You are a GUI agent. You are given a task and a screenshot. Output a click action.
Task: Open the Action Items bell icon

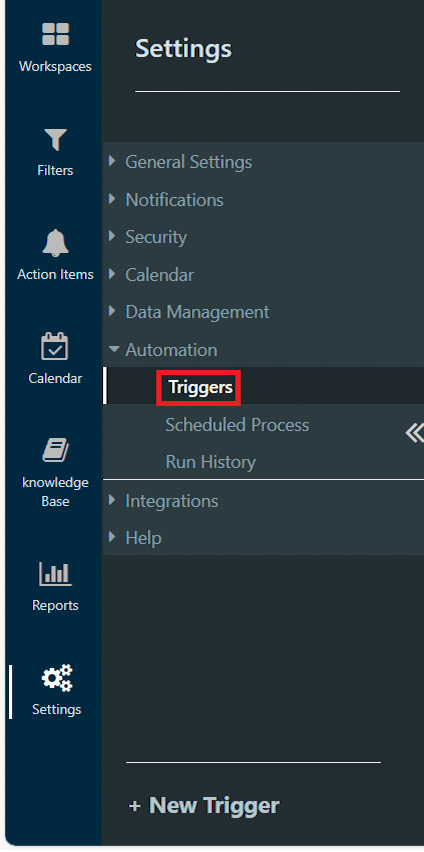click(55, 243)
